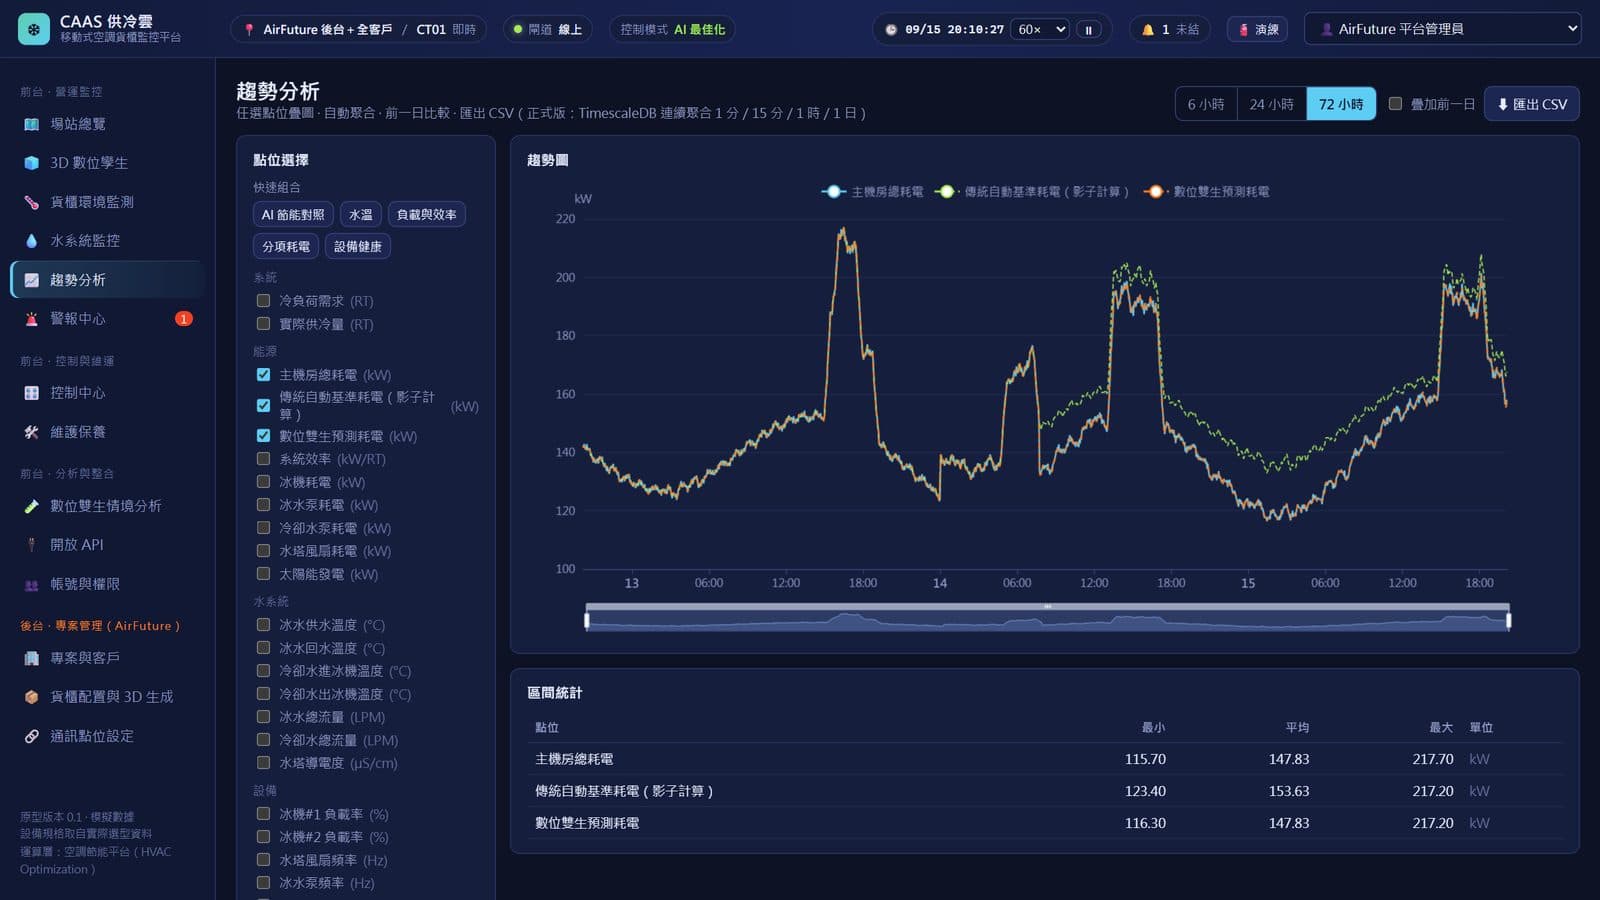Screen dimensions: 1600x900
Task: Uncheck 主機房總耗電 (kW) checkbox
Action: [263, 375]
